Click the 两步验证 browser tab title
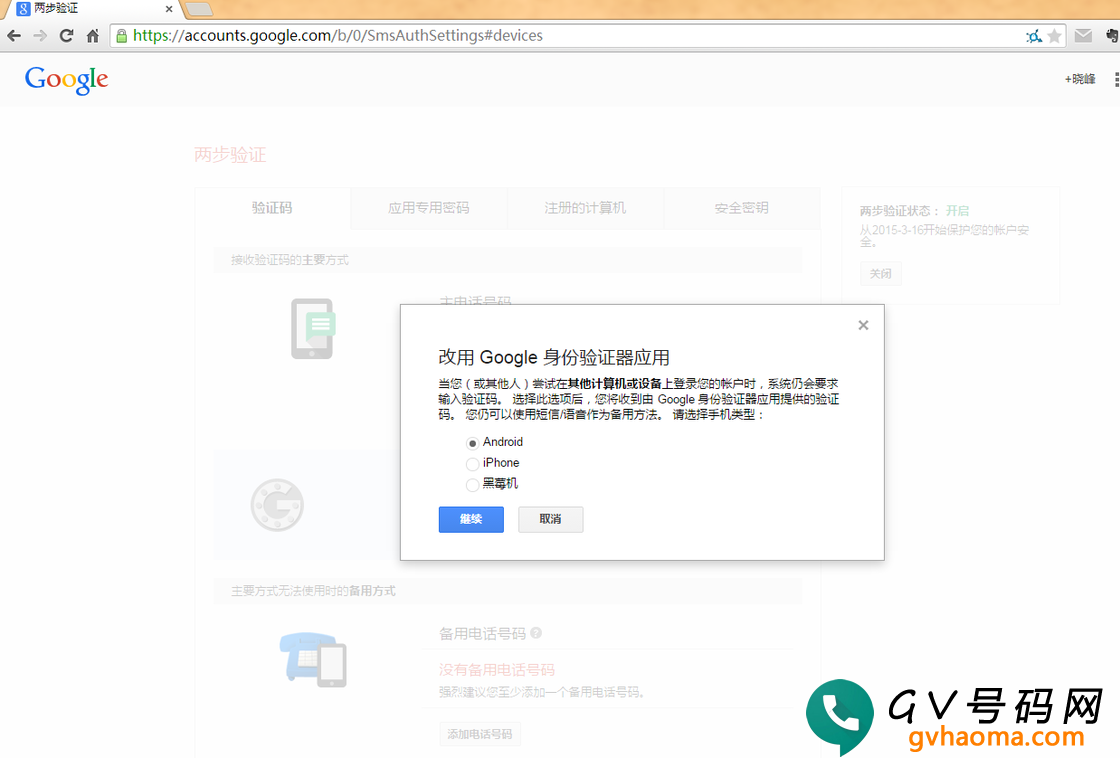The image size is (1120, 758). [x=56, y=9]
